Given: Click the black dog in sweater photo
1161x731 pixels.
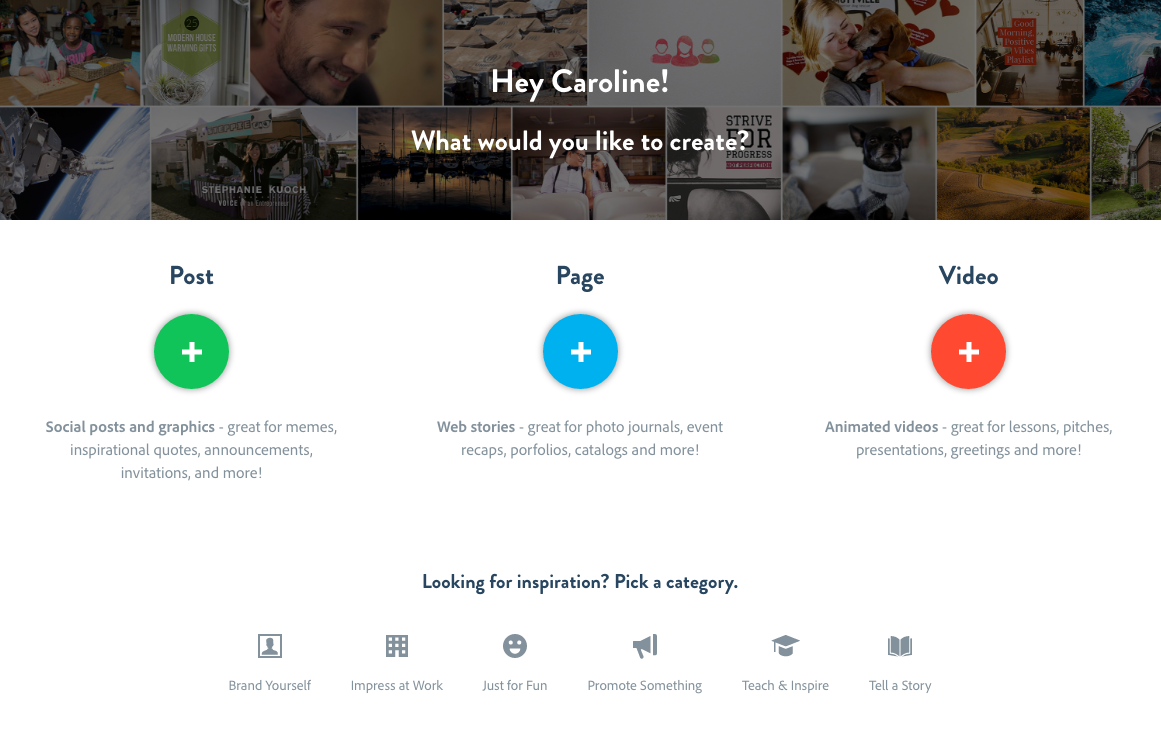Looking at the screenshot, I should pyautogui.click(x=859, y=164).
